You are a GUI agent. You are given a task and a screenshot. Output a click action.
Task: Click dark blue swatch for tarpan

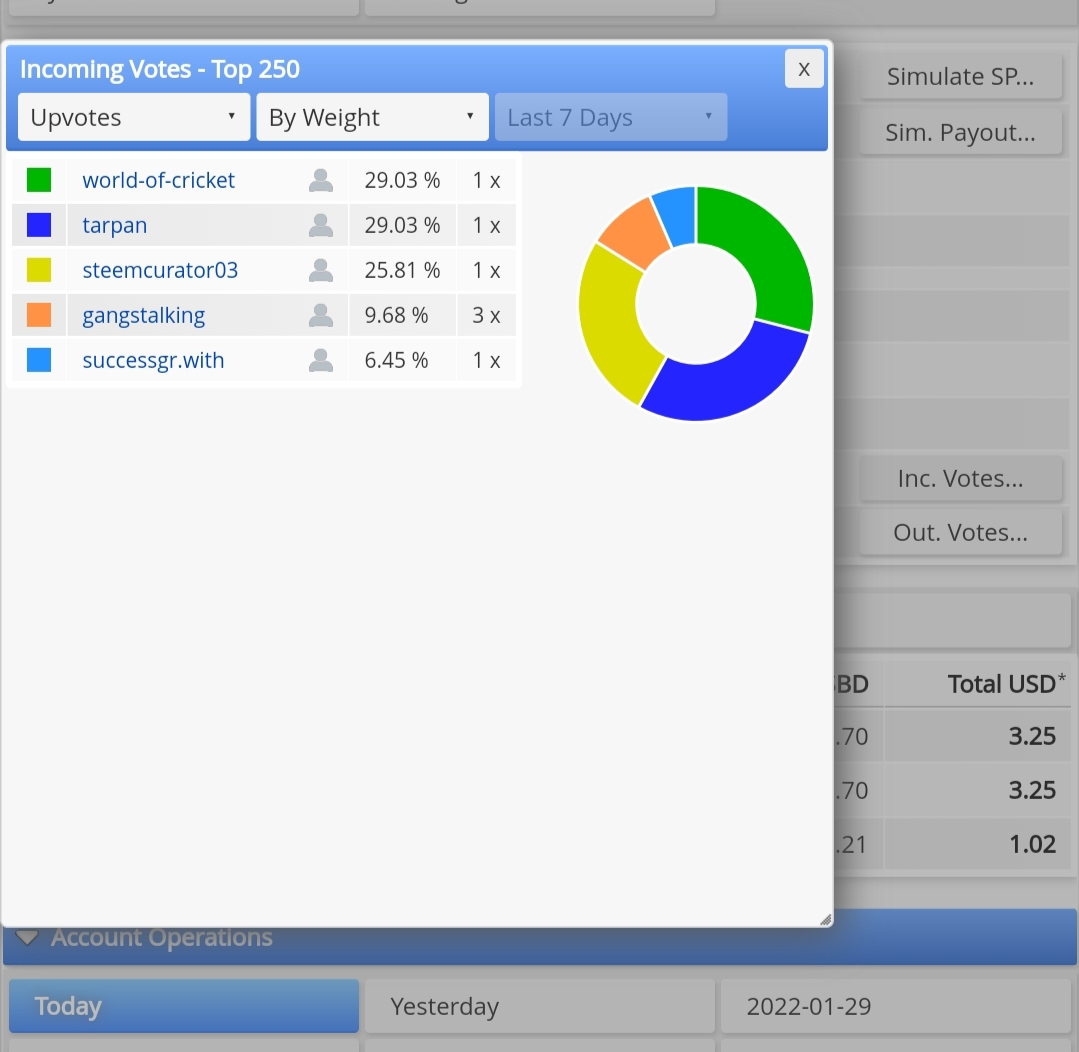pos(39,225)
